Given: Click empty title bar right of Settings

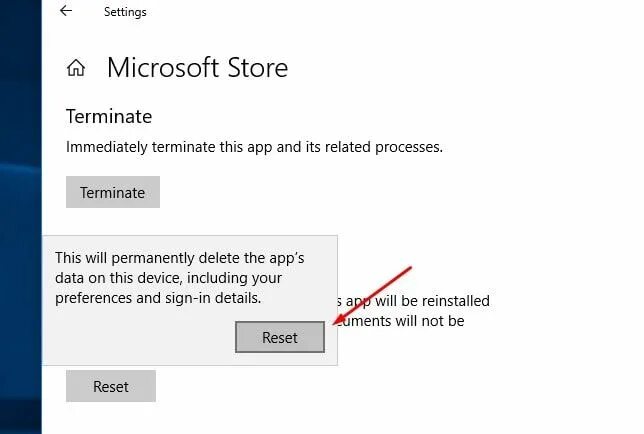Looking at the screenshot, I should (x=400, y=13).
